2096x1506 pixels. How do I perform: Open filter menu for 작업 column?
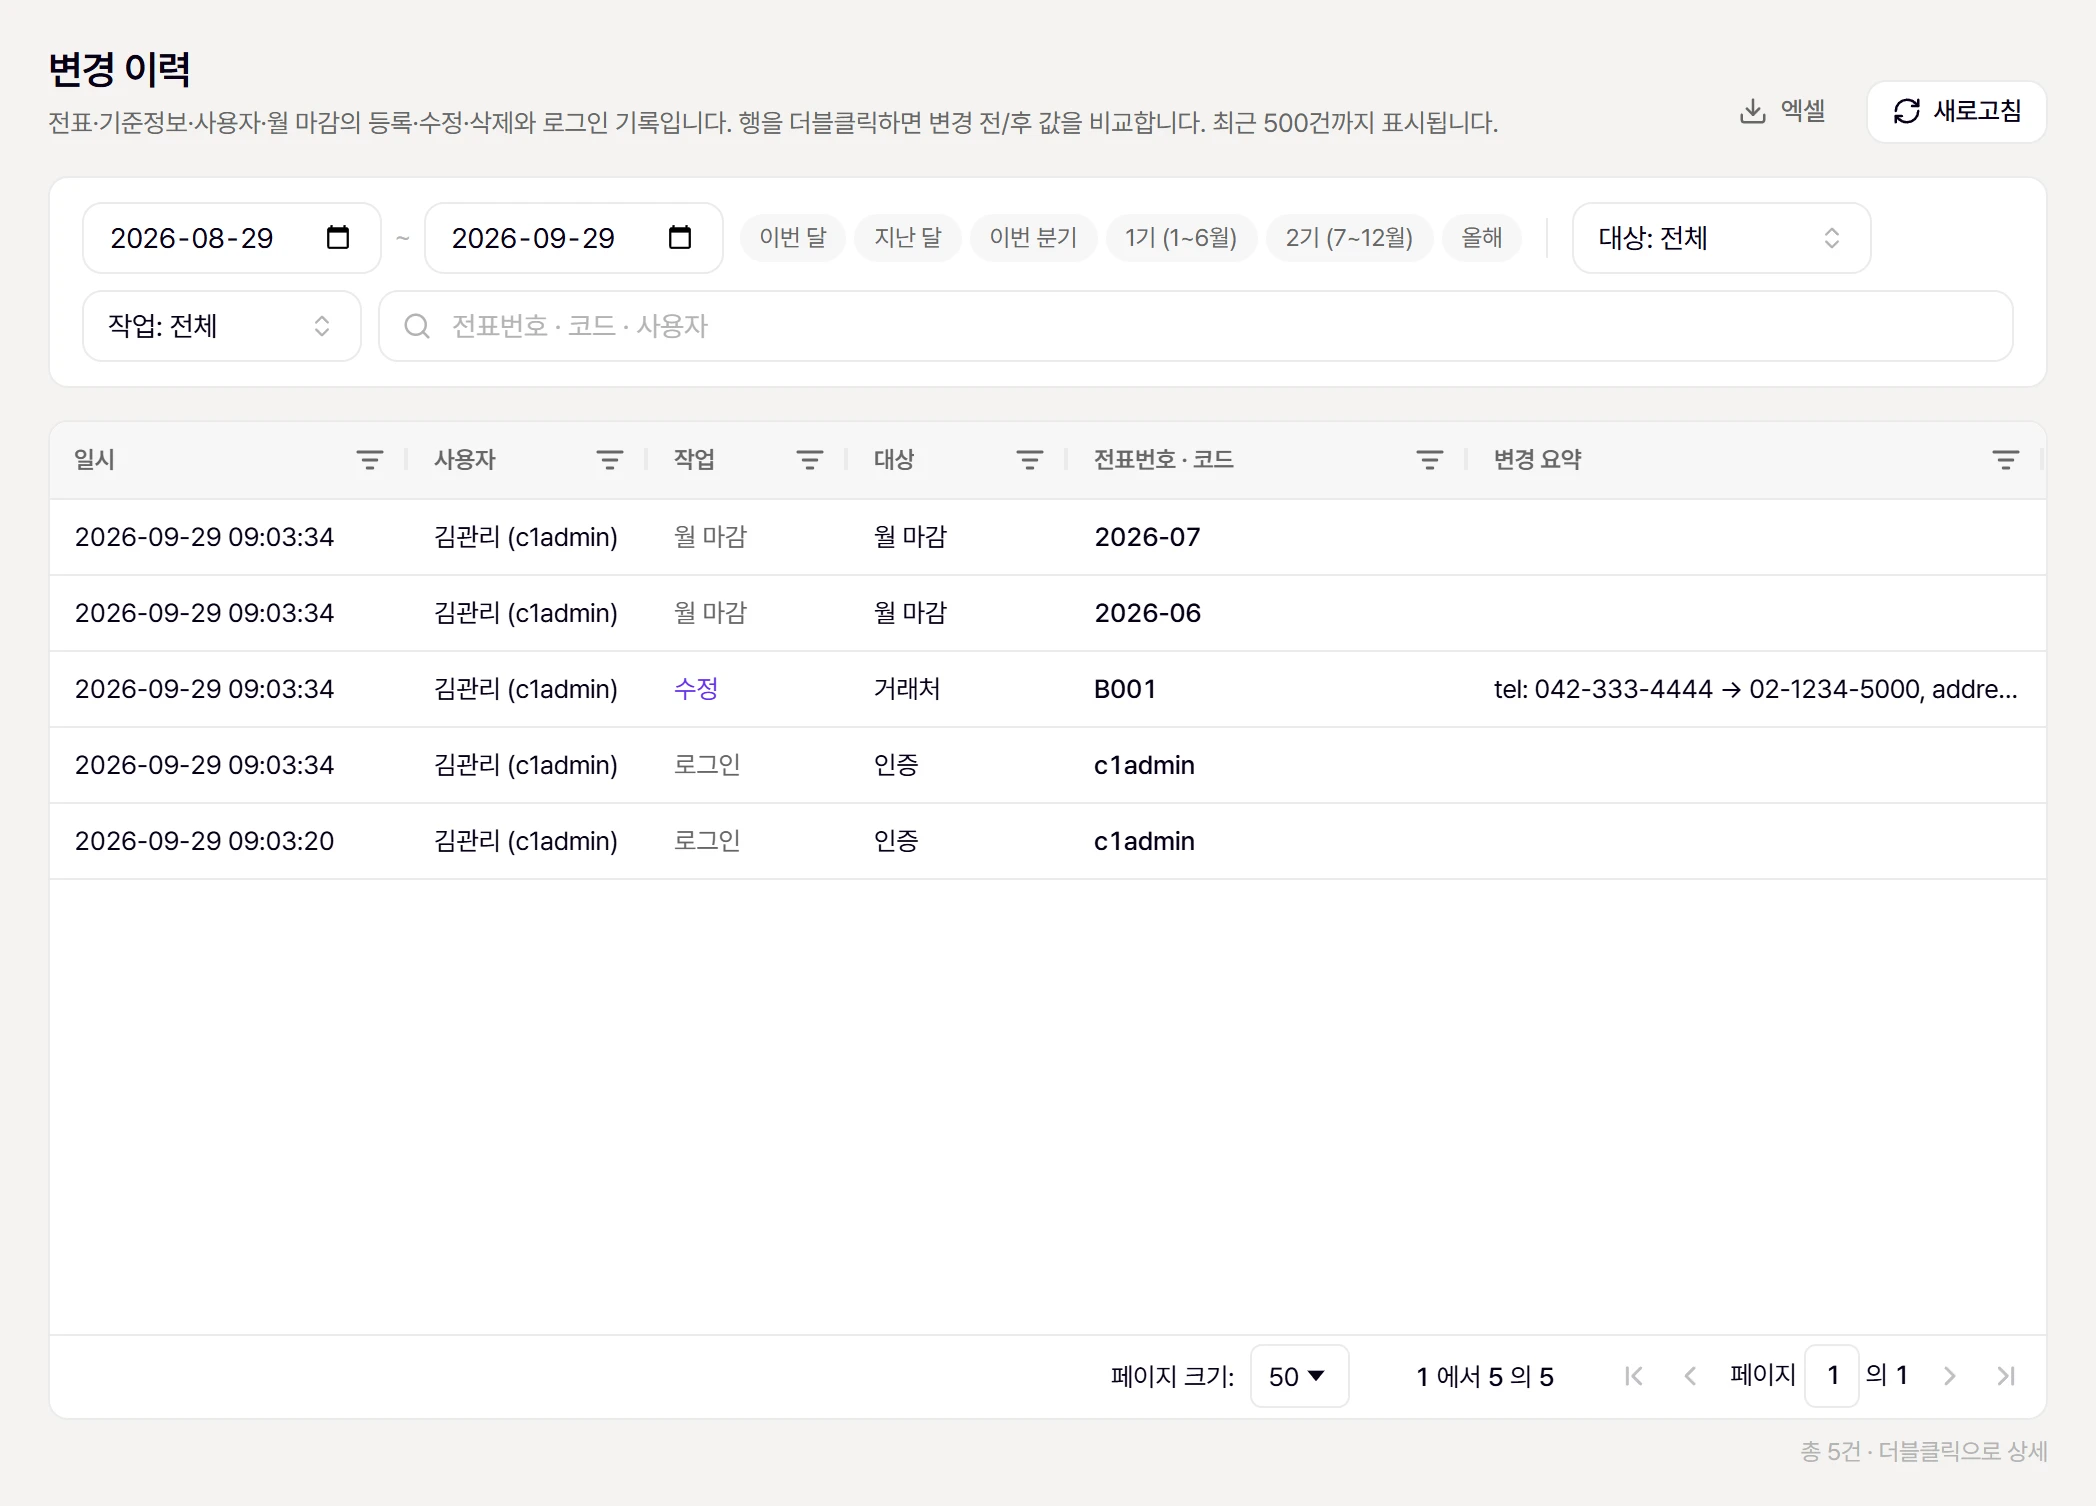[x=810, y=460]
